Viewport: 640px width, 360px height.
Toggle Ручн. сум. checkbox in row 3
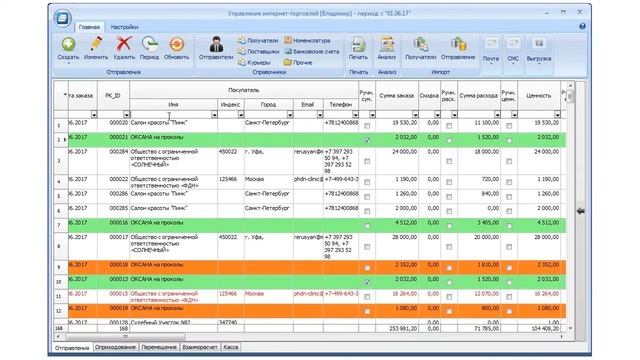click(367, 161)
